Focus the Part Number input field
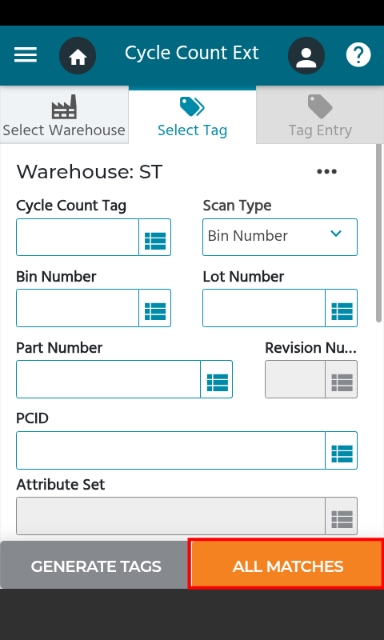Screen dimensions: 384x640 tap(109, 379)
